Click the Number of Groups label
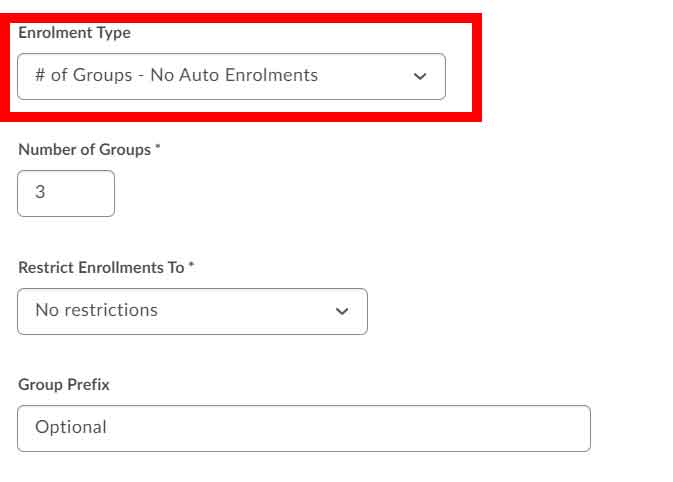Screen dimensions: 673x482 (x=84, y=150)
